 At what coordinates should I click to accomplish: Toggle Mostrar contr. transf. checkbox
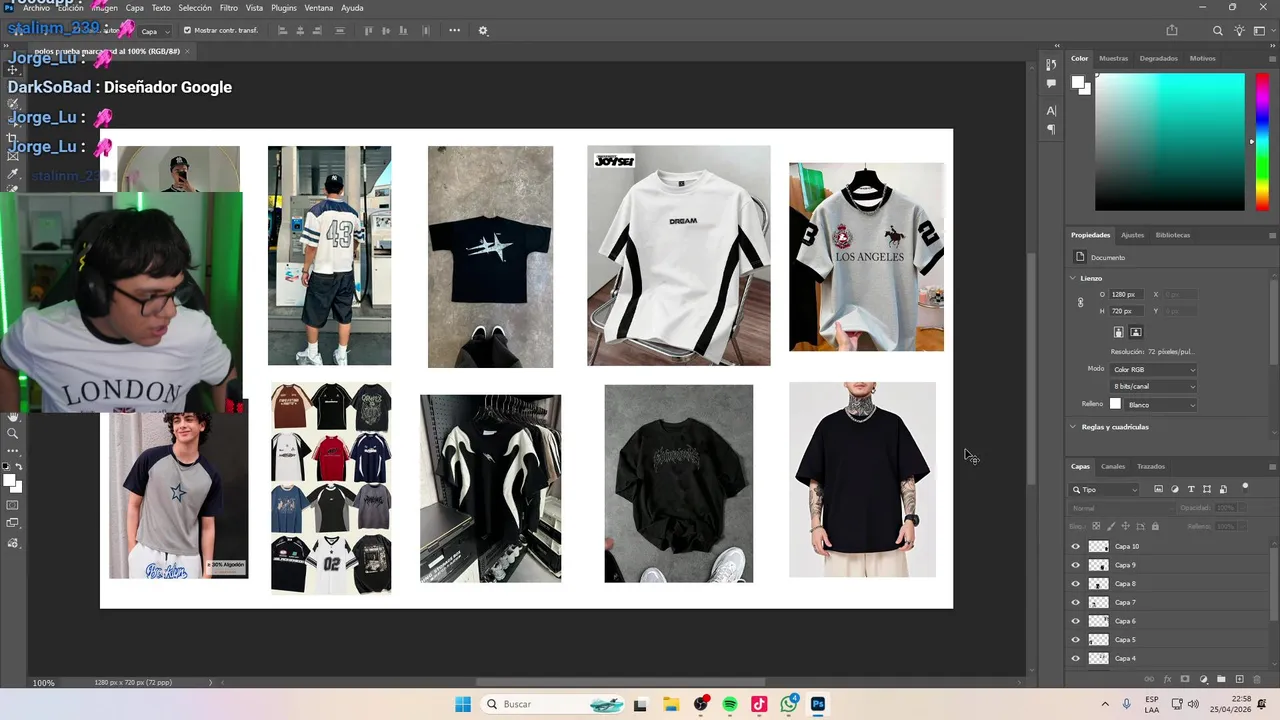pyautogui.click(x=187, y=31)
